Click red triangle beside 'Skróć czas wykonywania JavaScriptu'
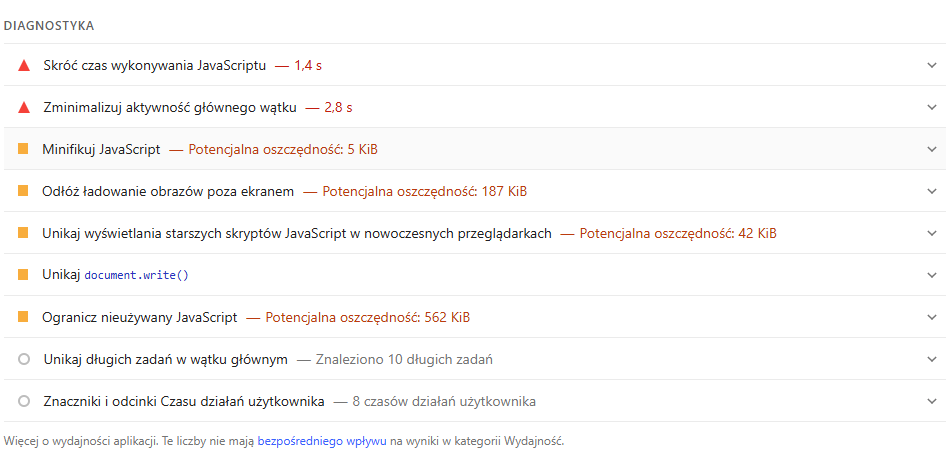 [24, 66]
